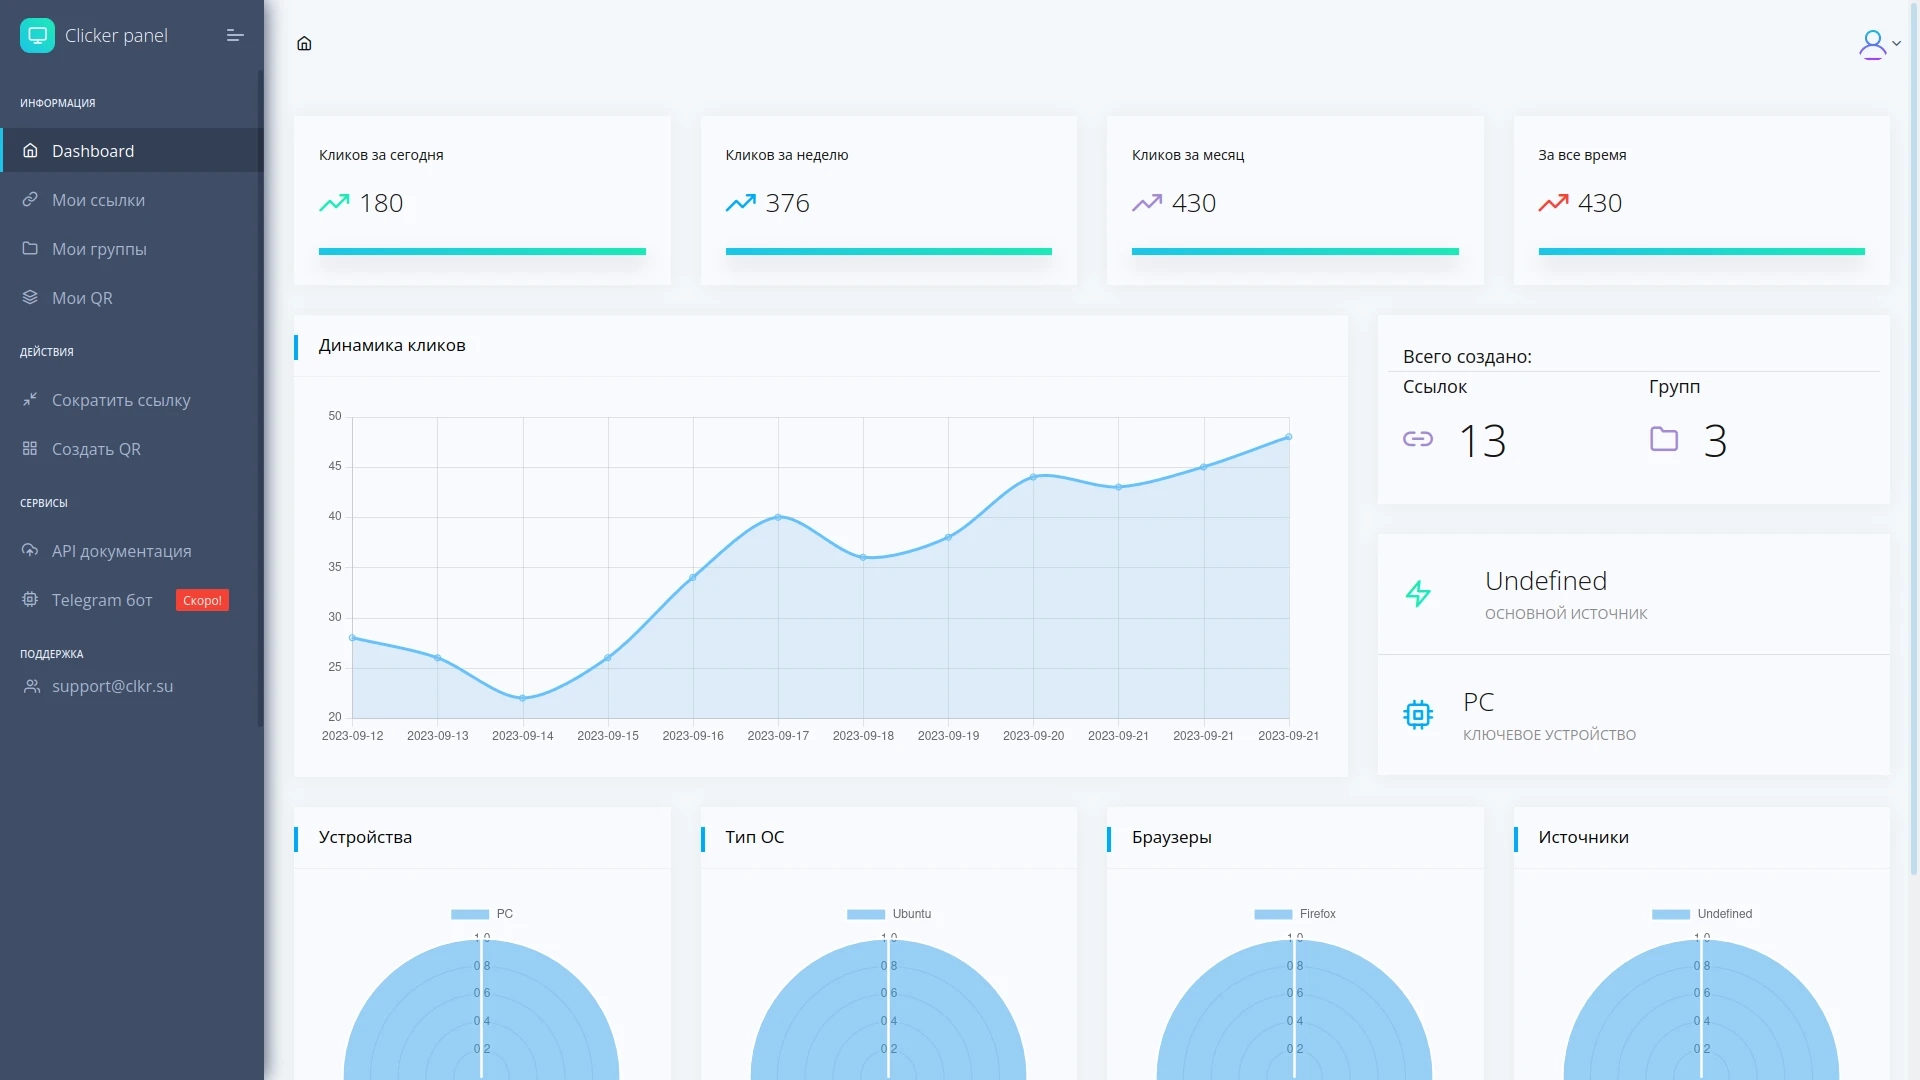Screen dimensions: 1920x1080
Task: Click the PC ключевое устройство text
Action: (1549, 715)
